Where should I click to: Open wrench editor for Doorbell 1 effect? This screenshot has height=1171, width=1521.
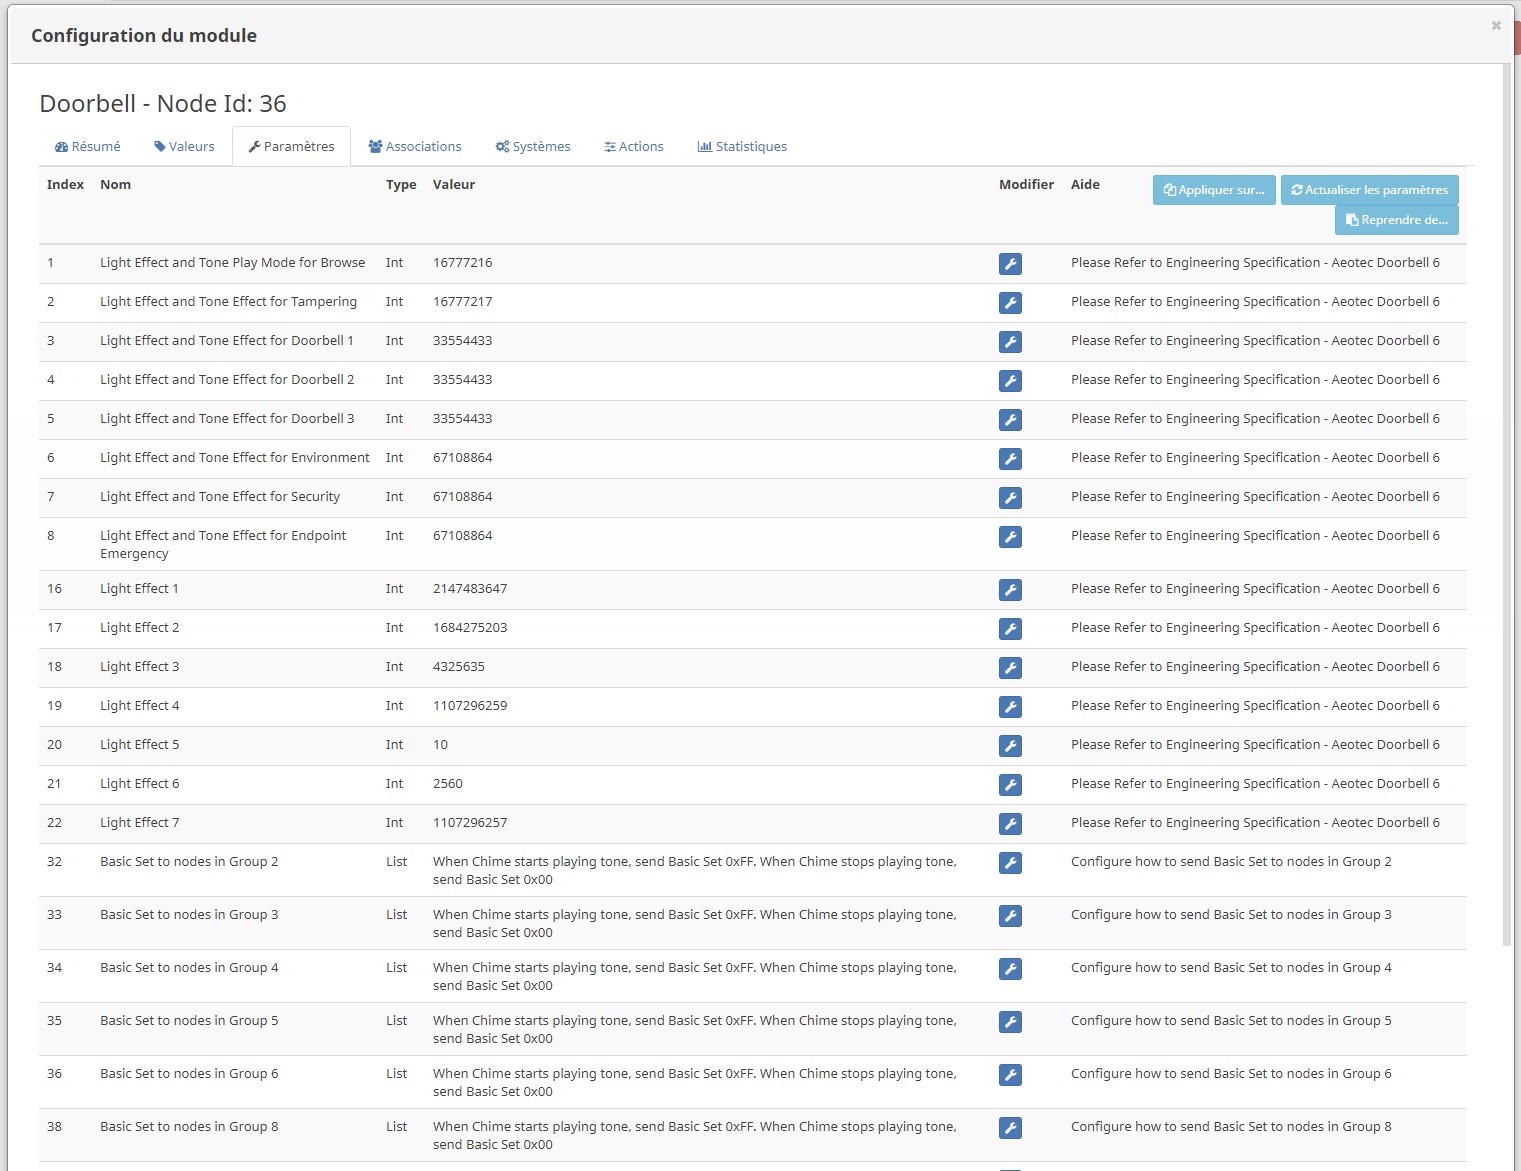pos(1010,342)
